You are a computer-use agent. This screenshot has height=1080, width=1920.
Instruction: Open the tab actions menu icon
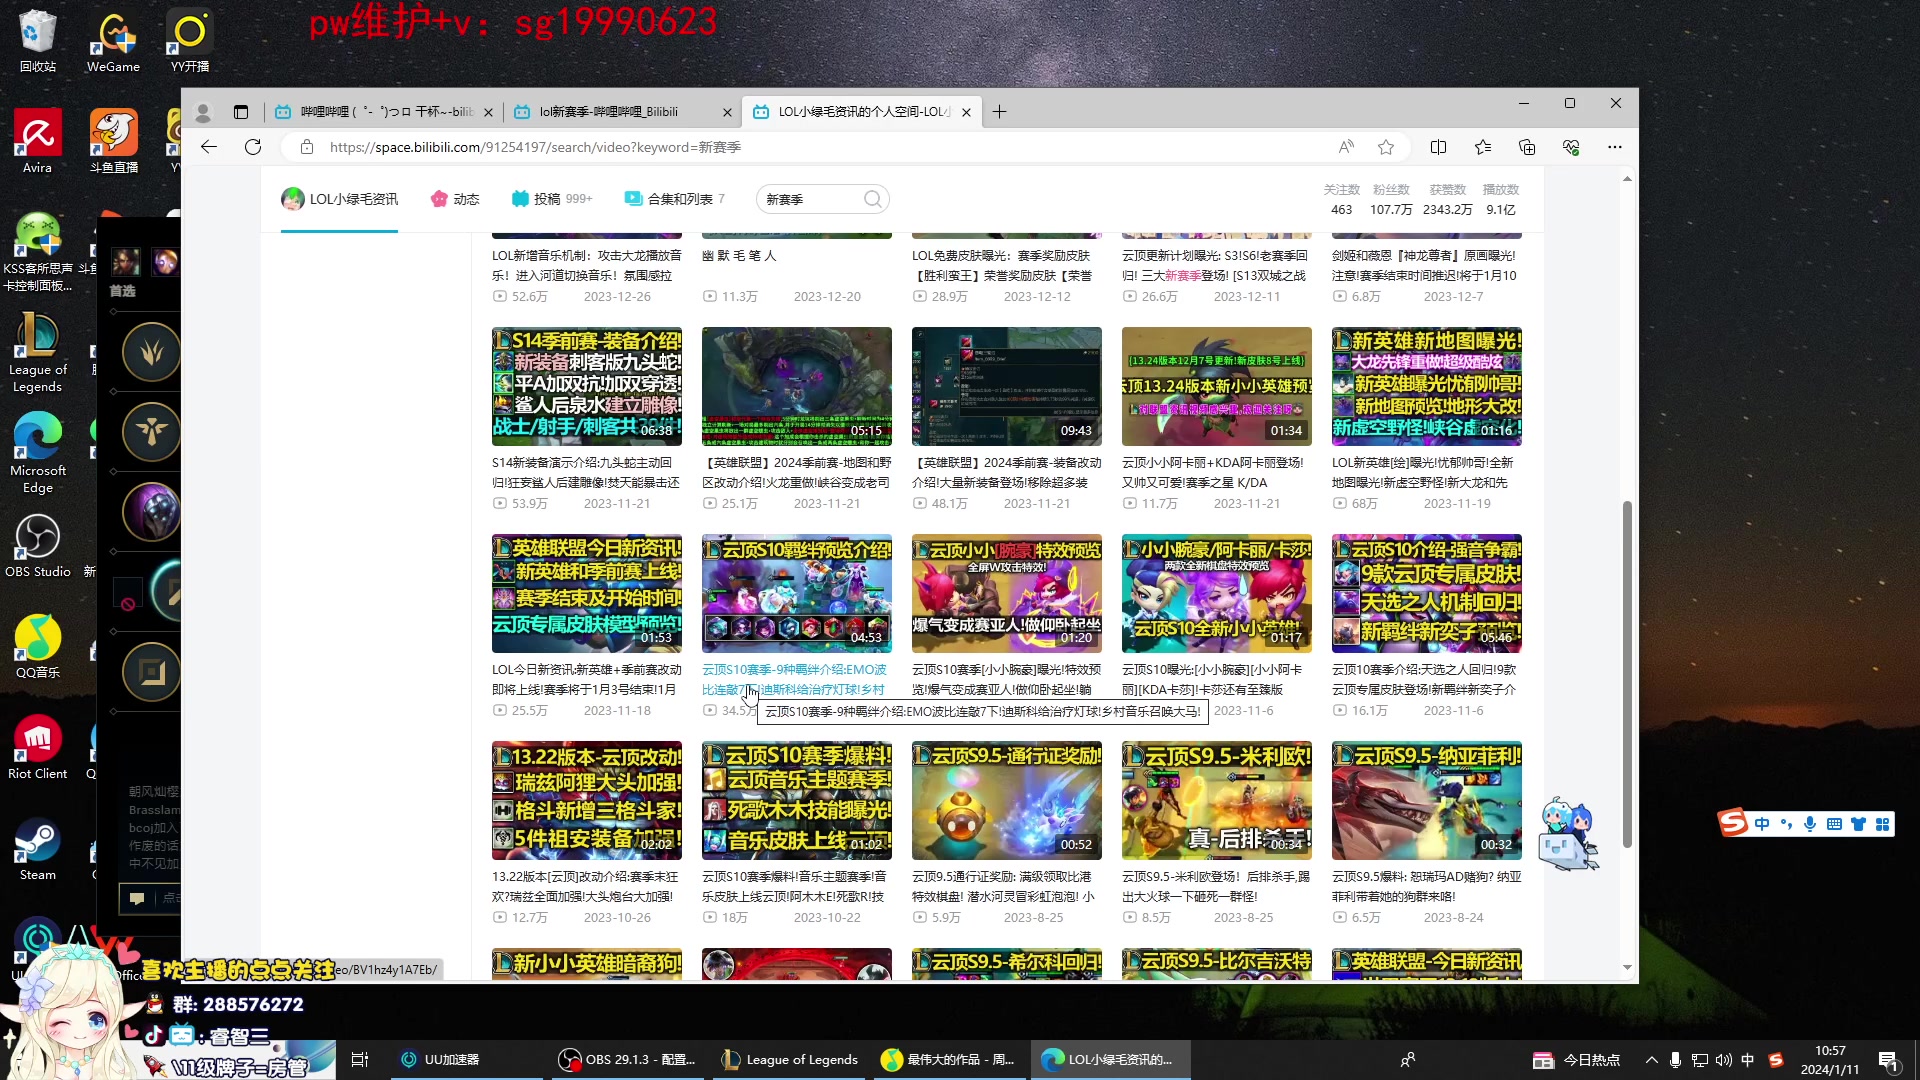(x=241, y=112)
